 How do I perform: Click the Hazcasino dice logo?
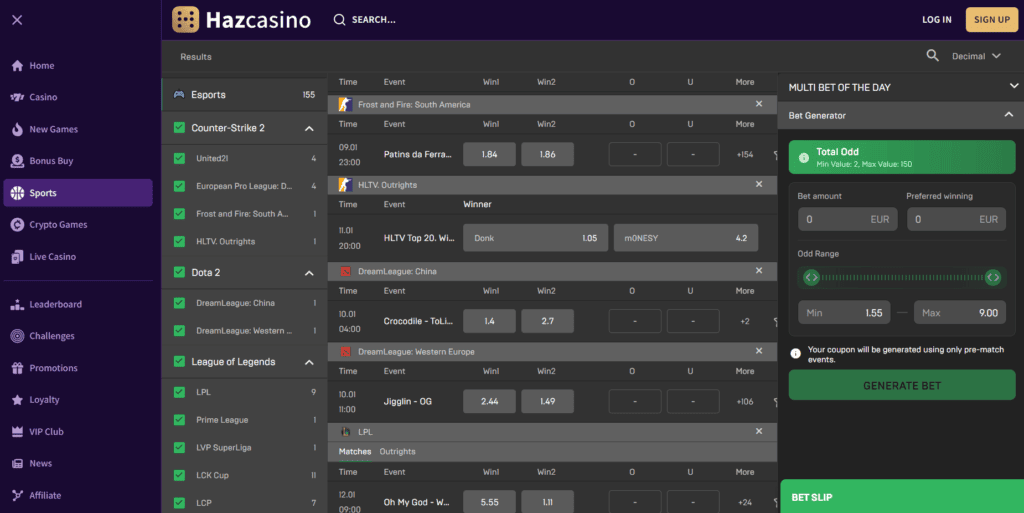[185, 20]
